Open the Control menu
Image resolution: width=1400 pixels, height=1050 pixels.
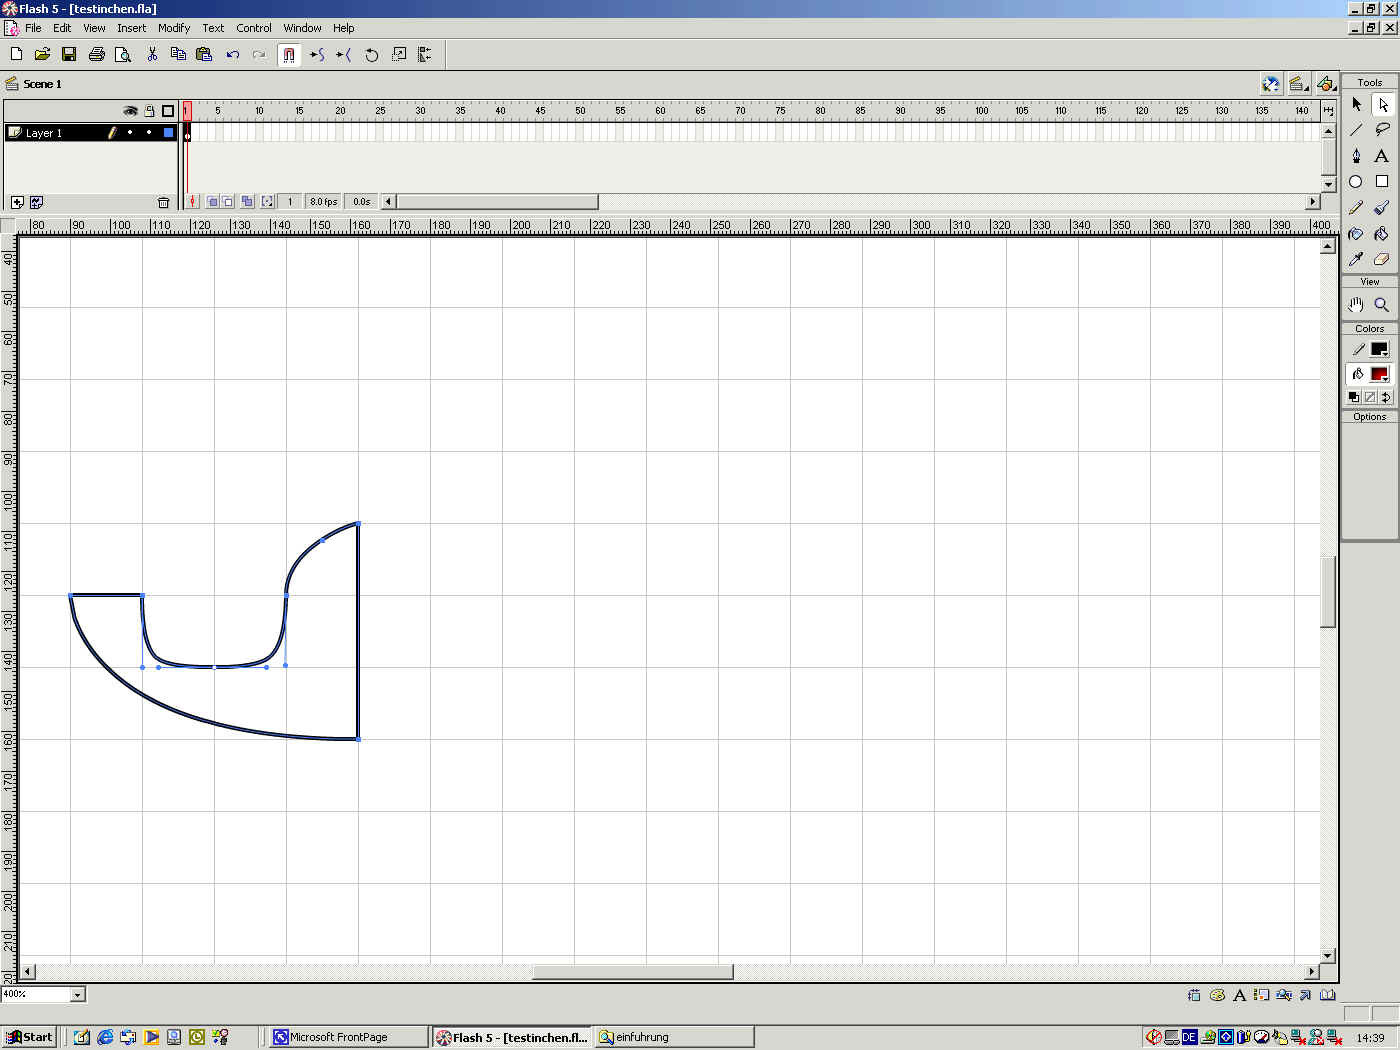tap(253, 28)
